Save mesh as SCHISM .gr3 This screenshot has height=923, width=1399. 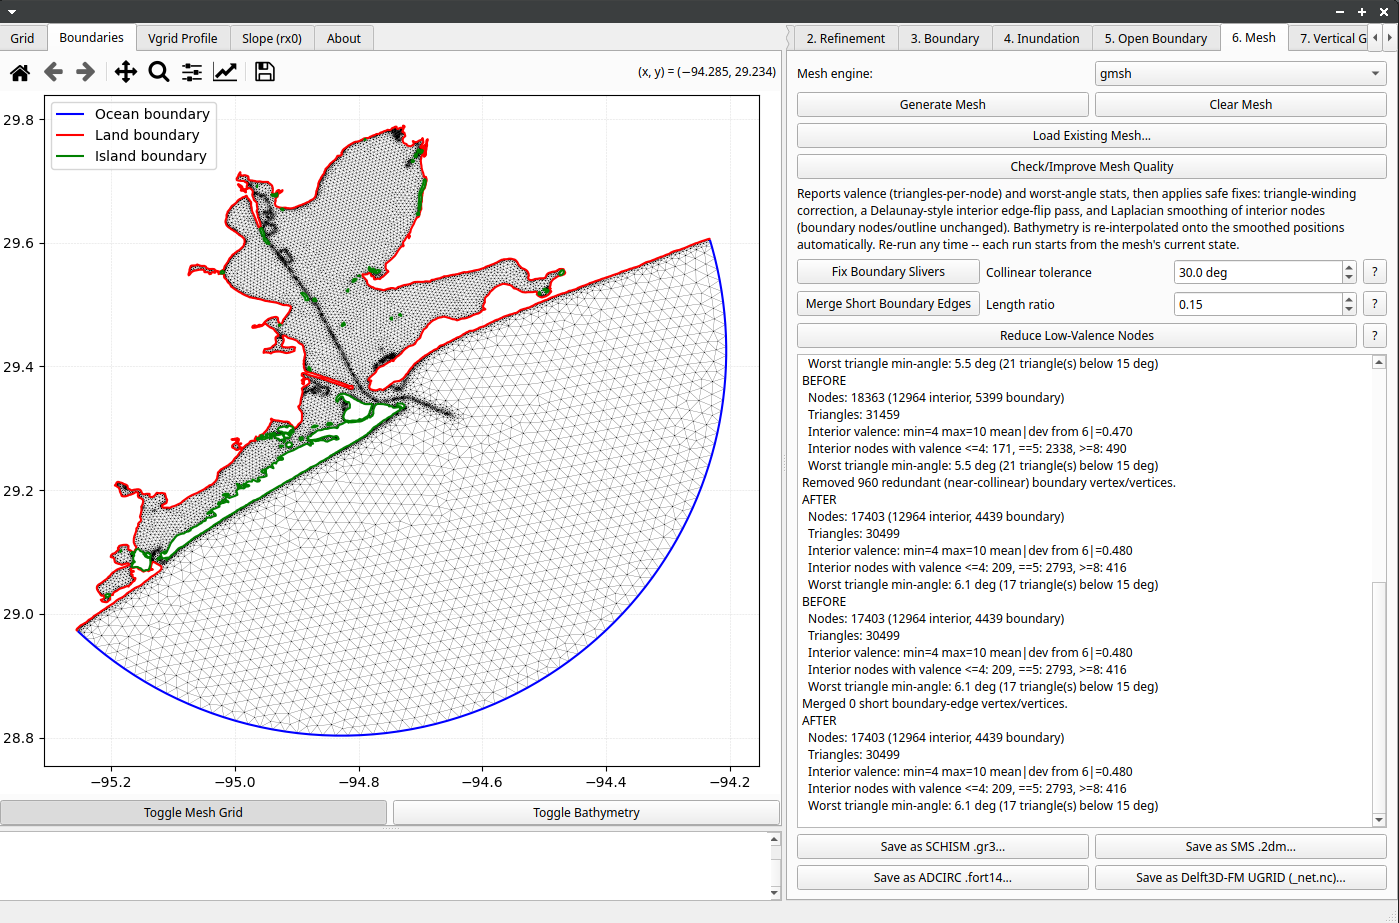click(943, 846)
